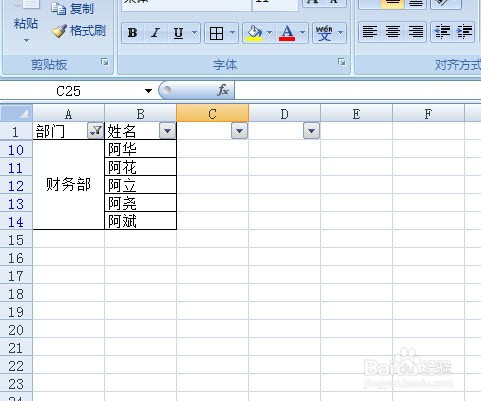Open font color dropdown arrow
The height and width of the screenshot is (401, 481).
(302, 33)
